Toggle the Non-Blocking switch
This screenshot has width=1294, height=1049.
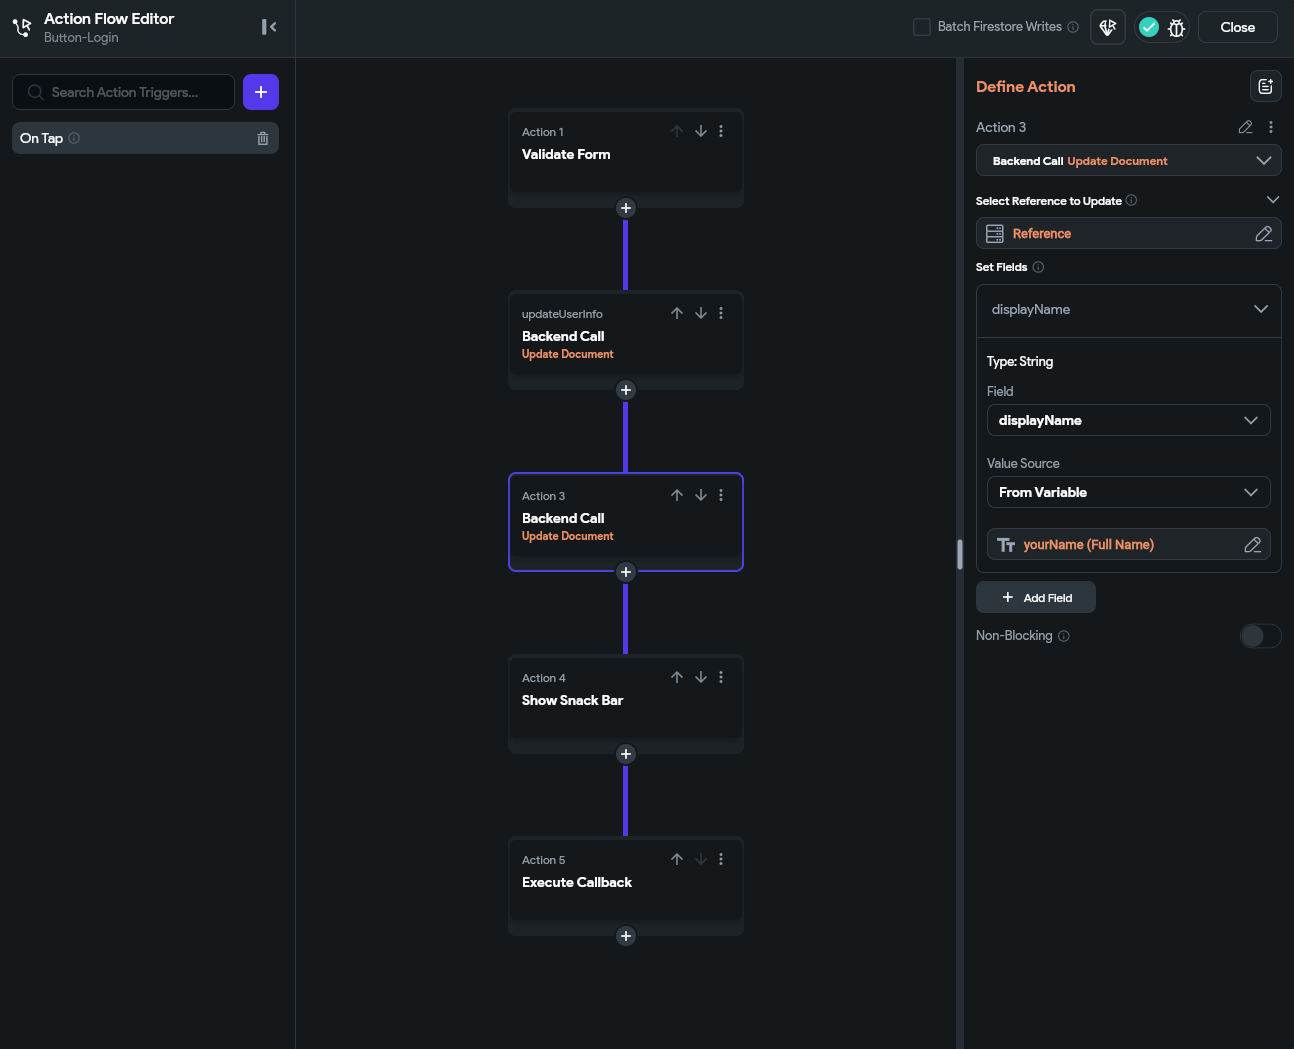1260,636
